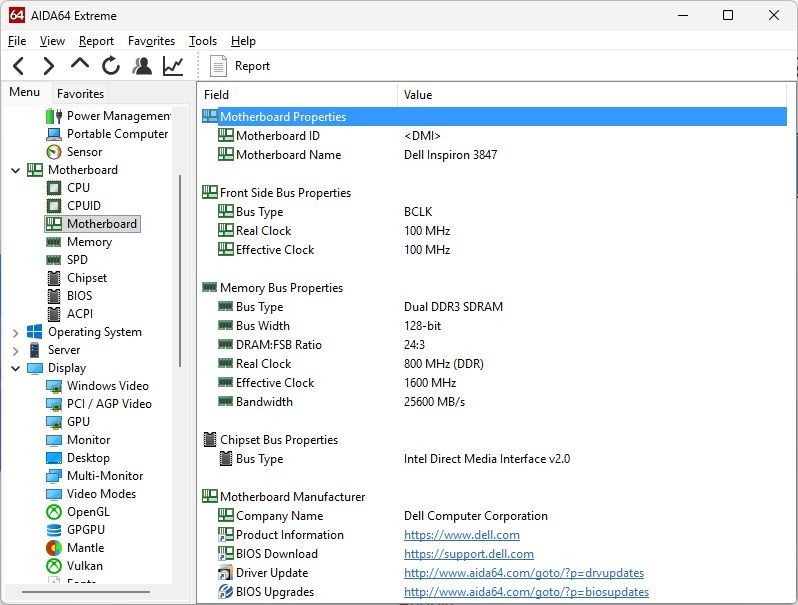Viewport: 798px width, 605px height.
Task: Click the GPGPU database icon
Action: 53,530
